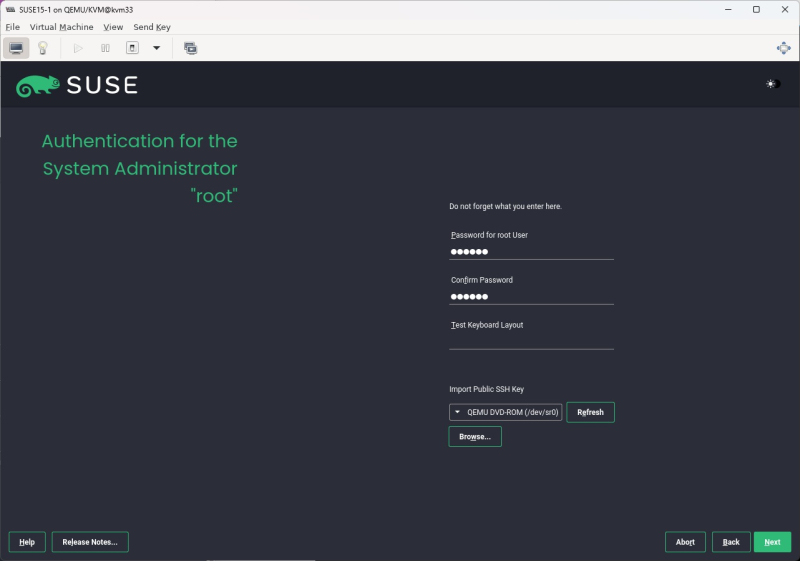
Task: Open the Send Key menu
Action: pyautogui.click(x=152, y=27)
